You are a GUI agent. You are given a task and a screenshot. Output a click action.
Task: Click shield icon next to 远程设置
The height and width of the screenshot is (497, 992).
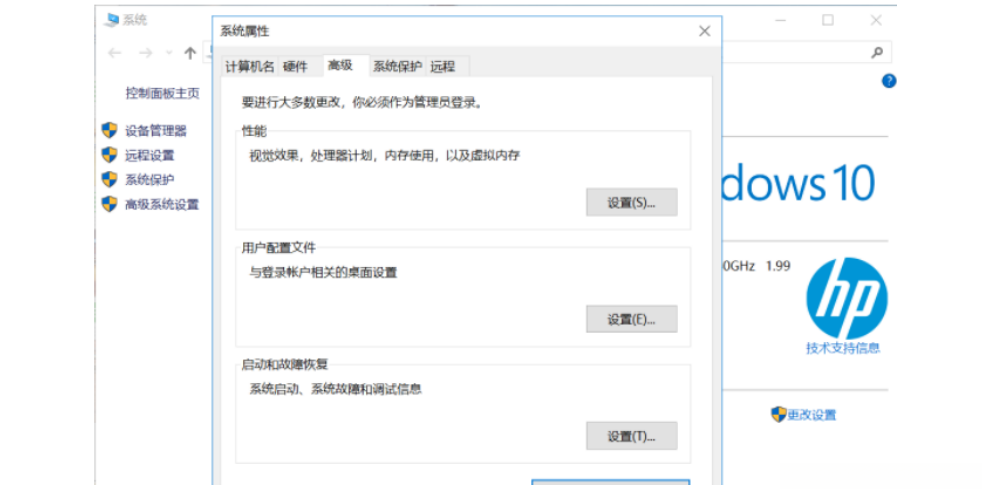click(109, 155)
